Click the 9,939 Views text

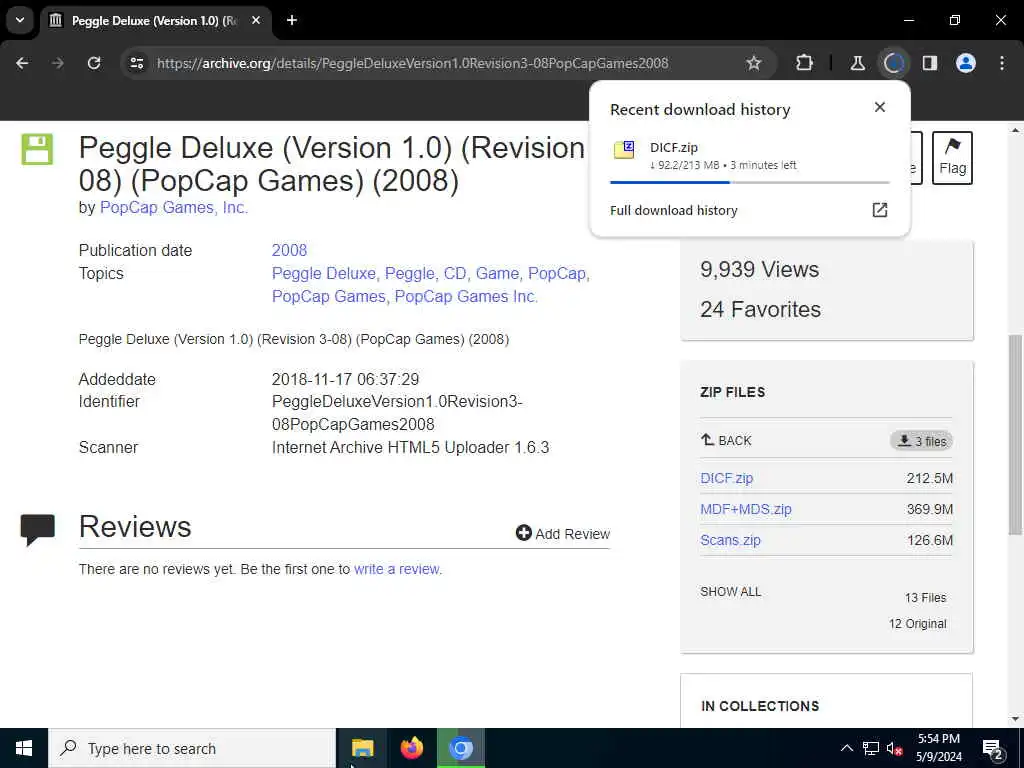click(759, 269)
